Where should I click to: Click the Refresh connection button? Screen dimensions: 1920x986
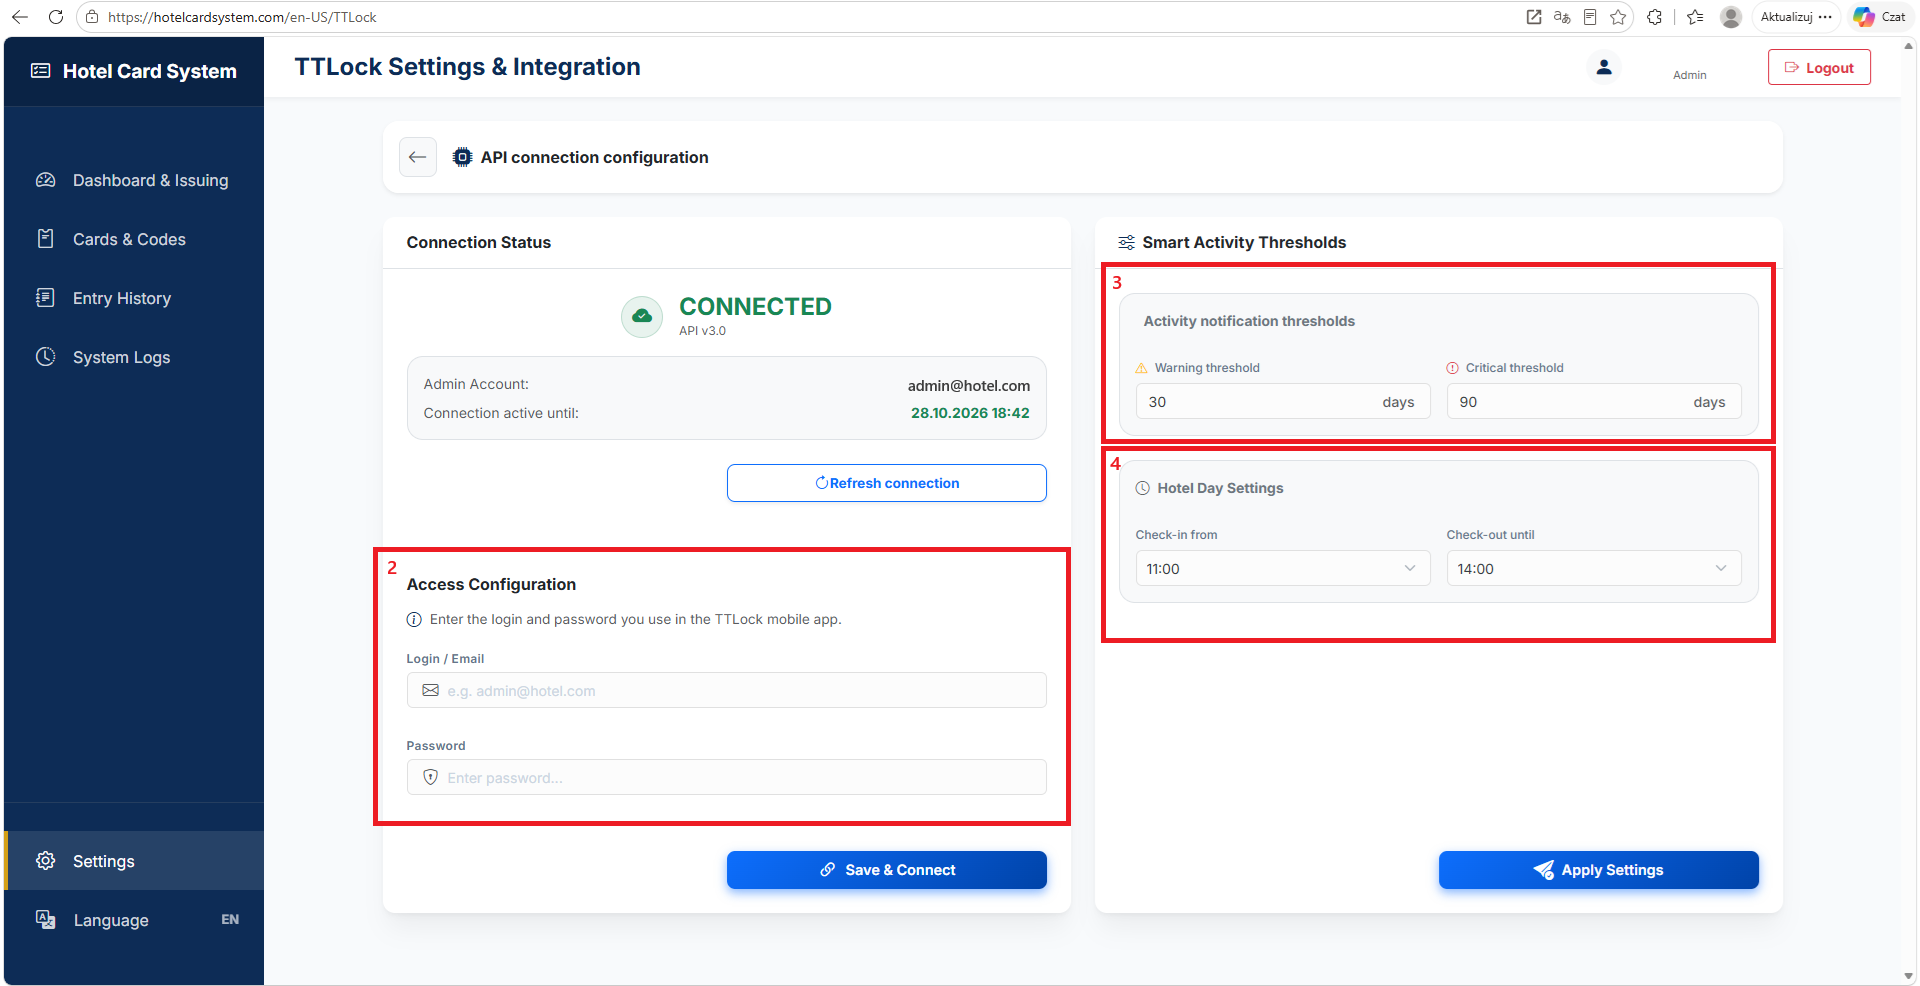[x=887, y=483]
